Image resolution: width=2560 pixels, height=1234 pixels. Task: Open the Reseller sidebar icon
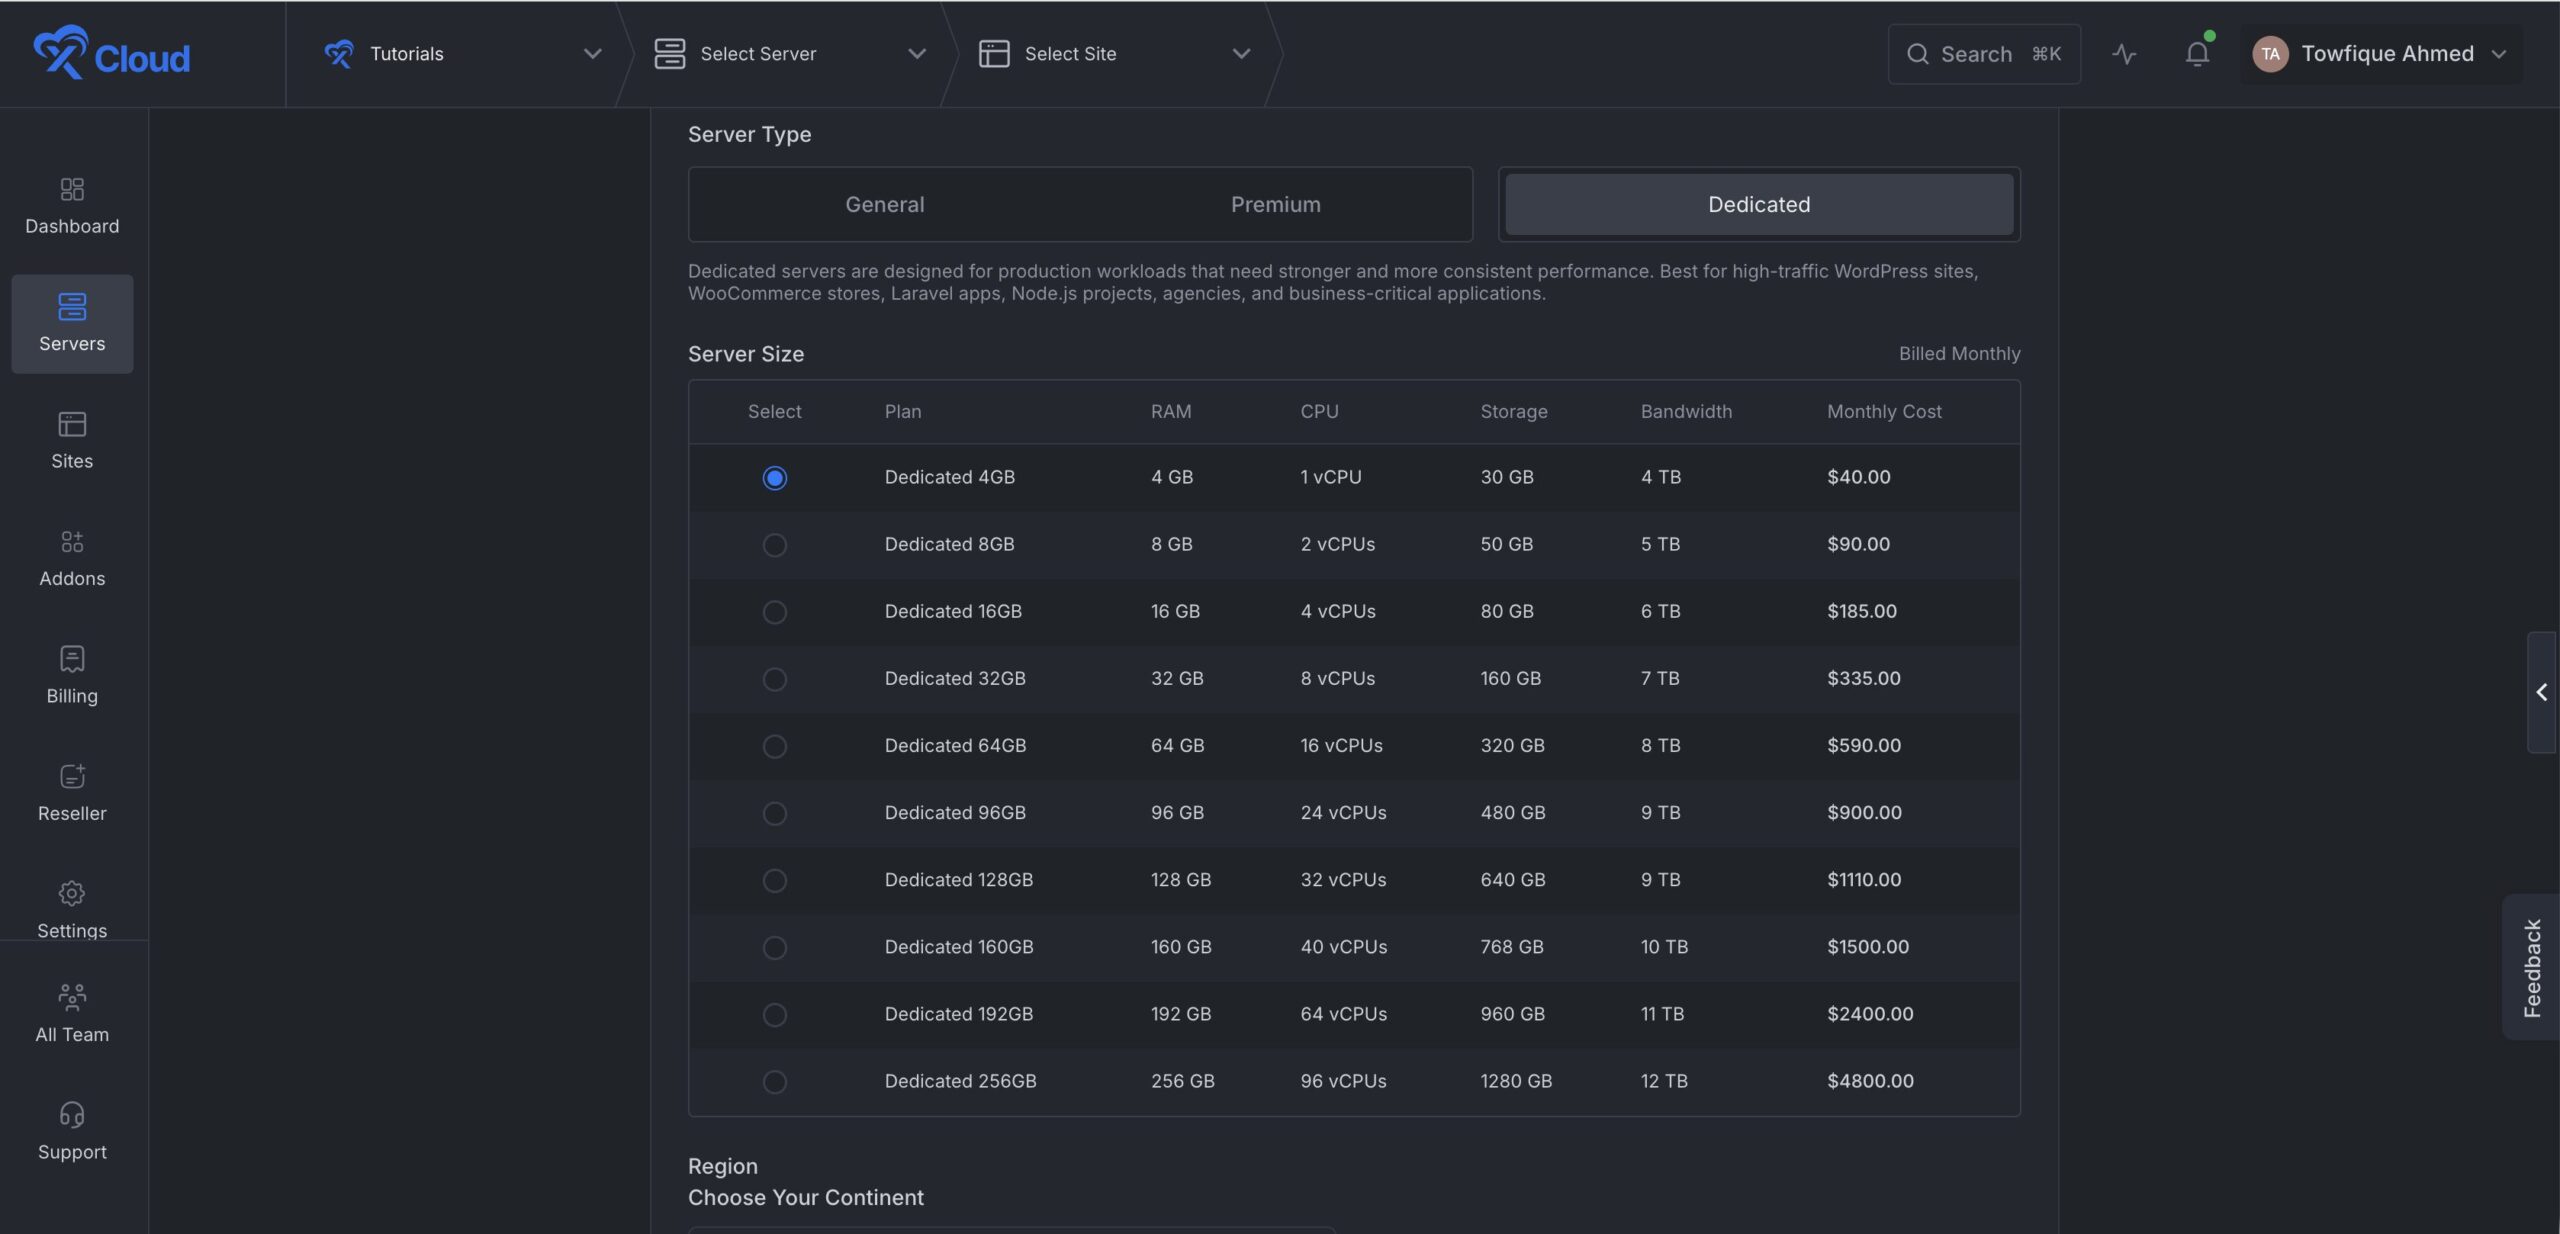(72, 776)
